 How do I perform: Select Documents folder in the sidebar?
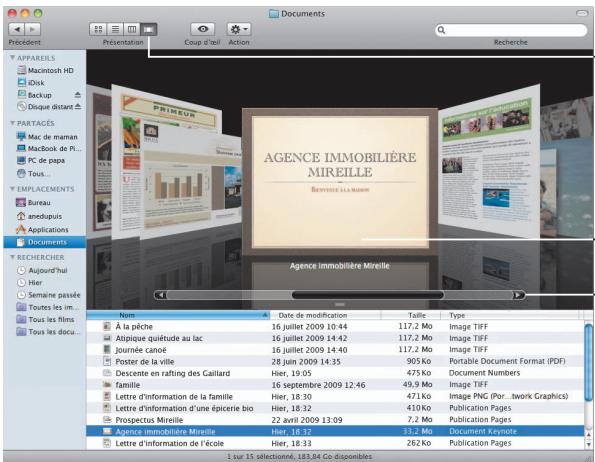pyautogui.click(x=45, y=242)
